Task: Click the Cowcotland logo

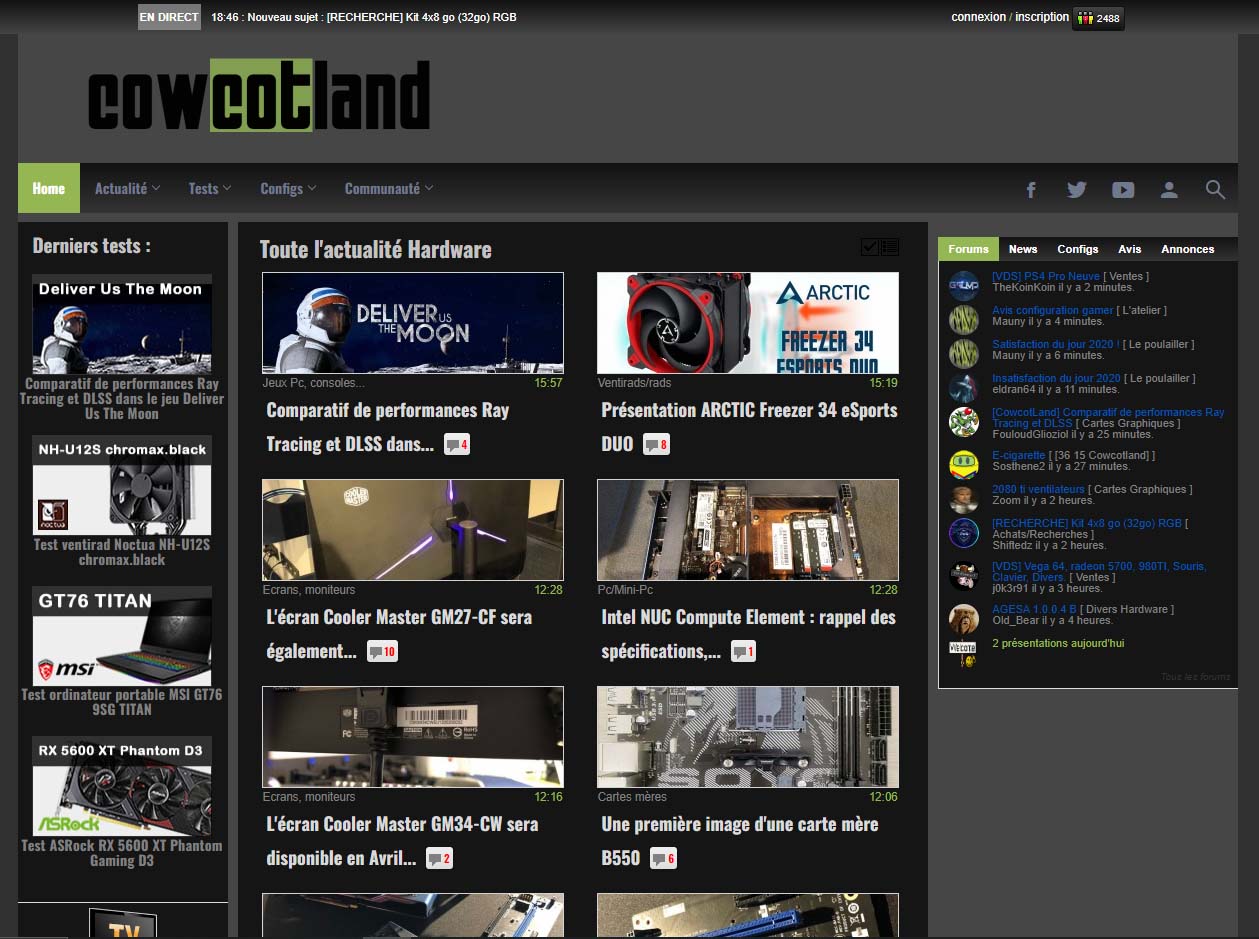Action: [x=259, y=96]
